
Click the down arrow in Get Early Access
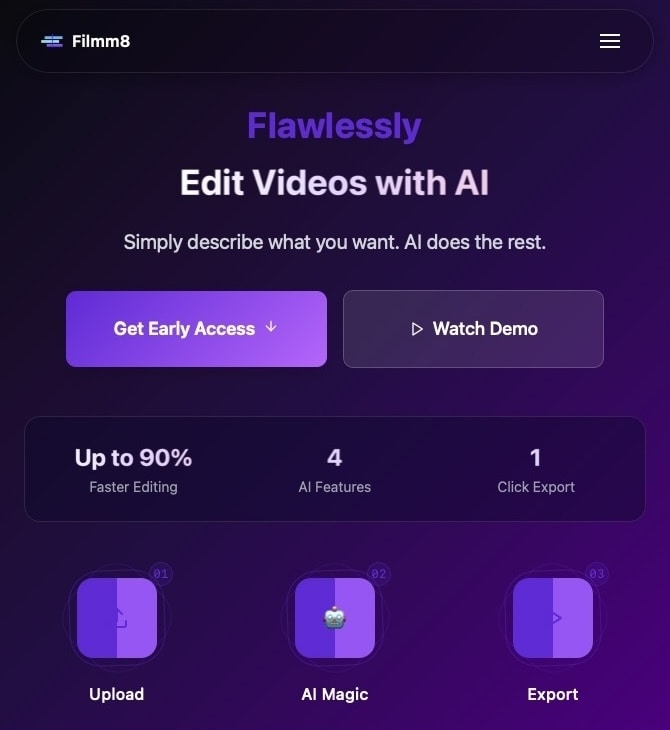coord(271,327)
